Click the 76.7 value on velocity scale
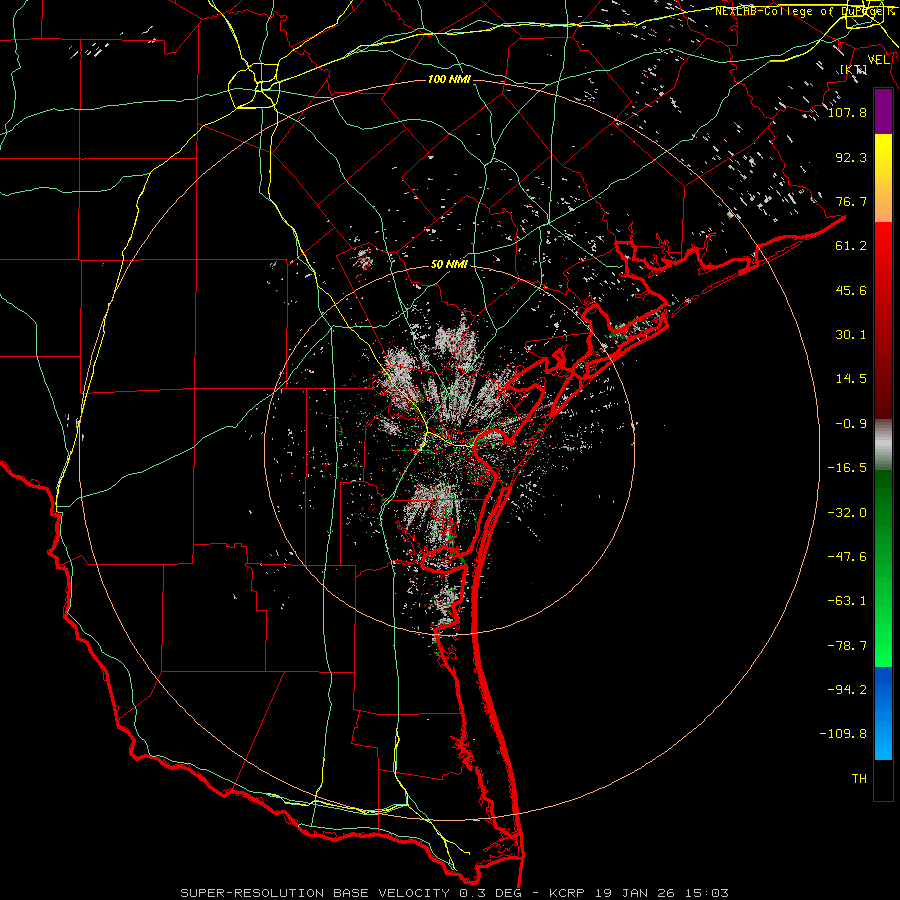 coord(851,201)
